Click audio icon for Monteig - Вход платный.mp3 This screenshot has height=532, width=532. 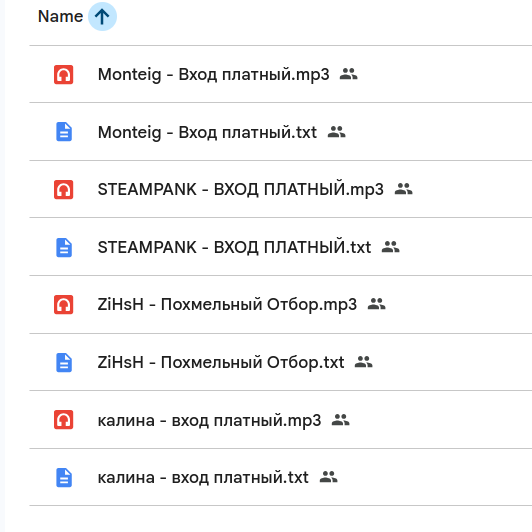click(x=63, y=74)
